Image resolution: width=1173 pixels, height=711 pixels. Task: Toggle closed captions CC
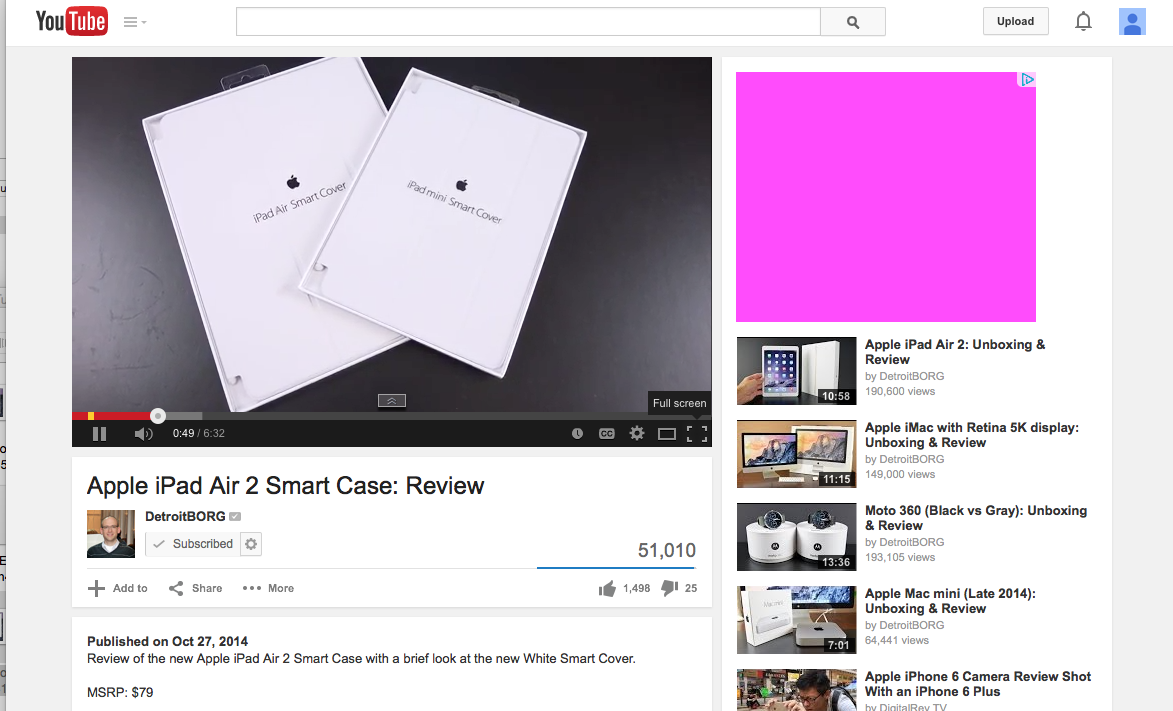pos(607,433)
